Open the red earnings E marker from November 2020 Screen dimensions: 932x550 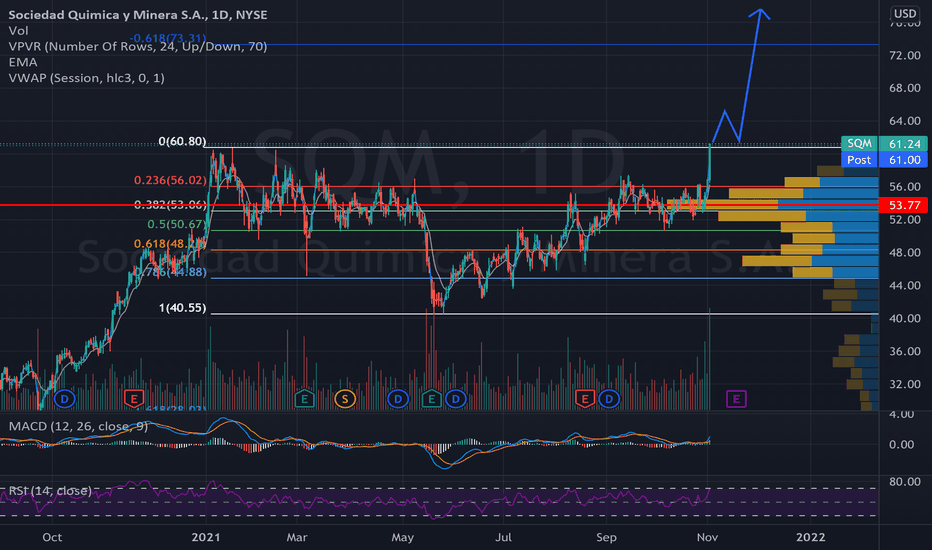tap(134, 399)
